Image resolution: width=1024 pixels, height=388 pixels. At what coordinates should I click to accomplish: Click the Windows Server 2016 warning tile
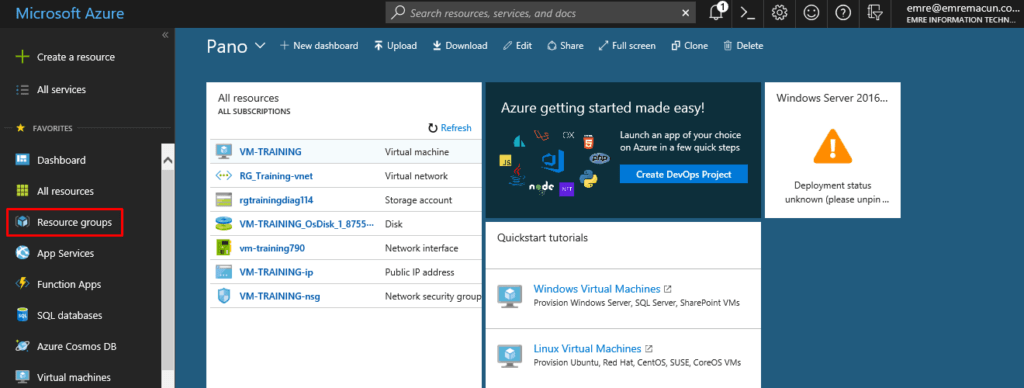(x=833, y=150)
